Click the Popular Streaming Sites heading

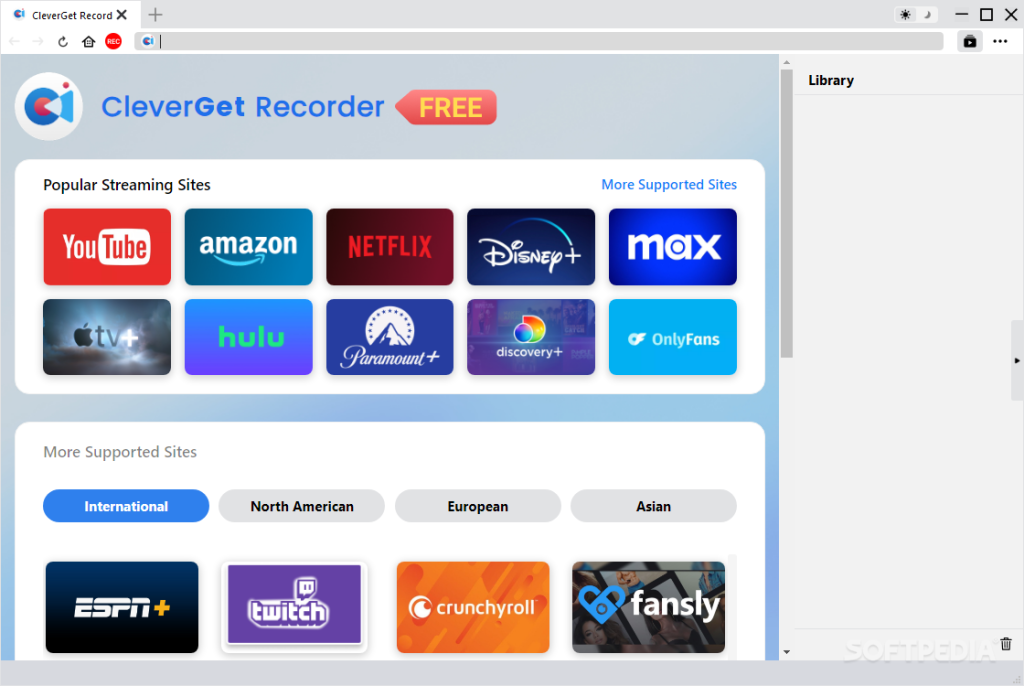[127, 185]
